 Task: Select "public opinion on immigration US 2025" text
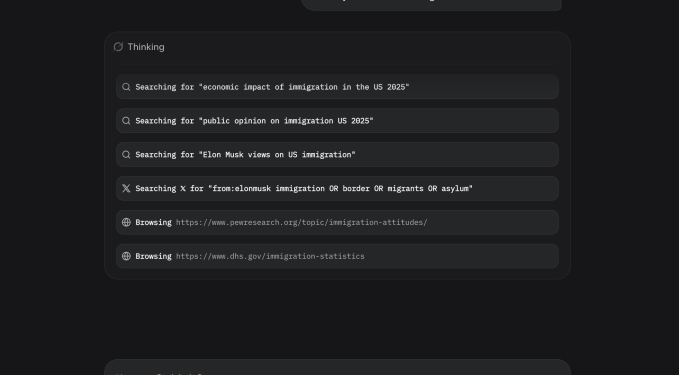click(286, 121)
